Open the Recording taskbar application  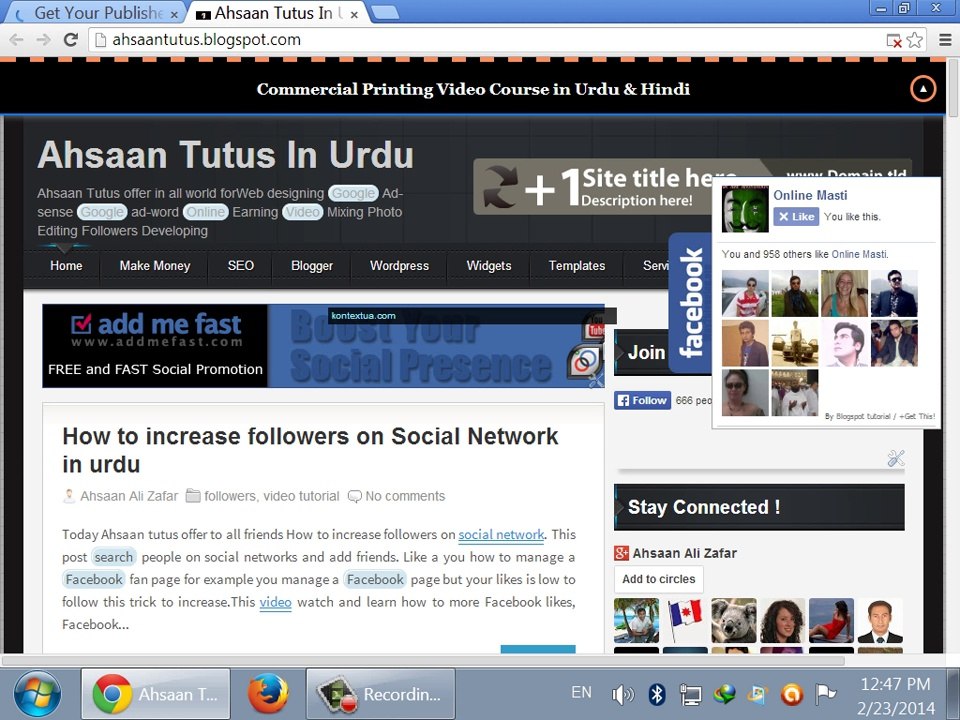click(380, 694)
